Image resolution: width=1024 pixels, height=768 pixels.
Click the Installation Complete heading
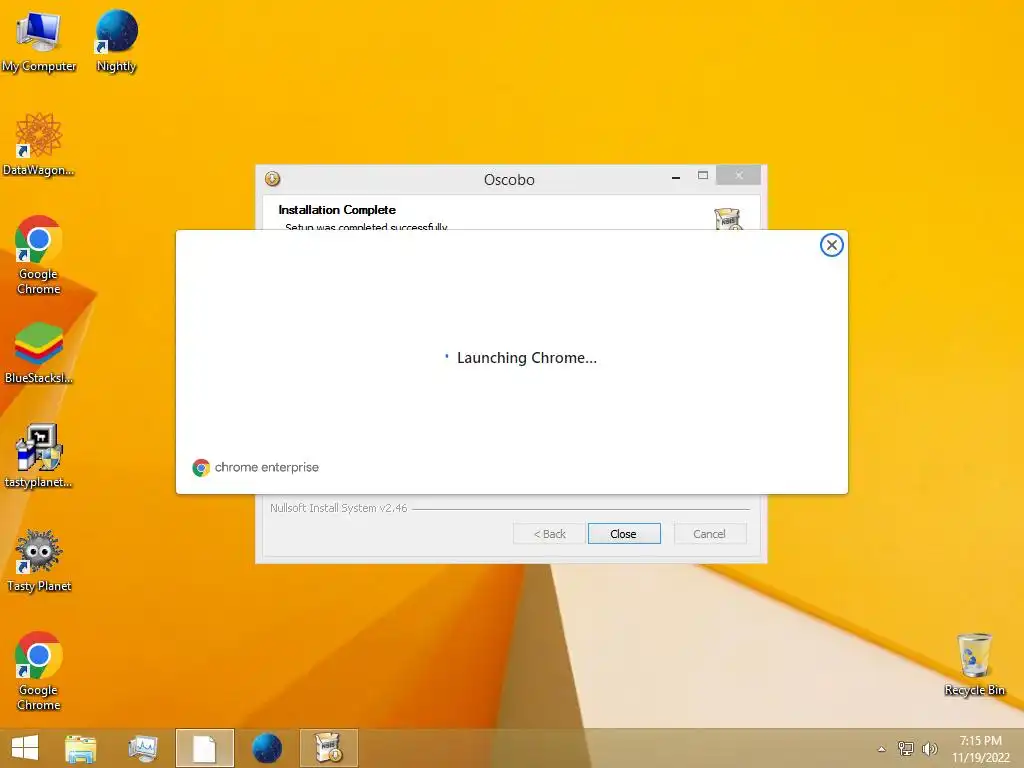click(337, 210)
